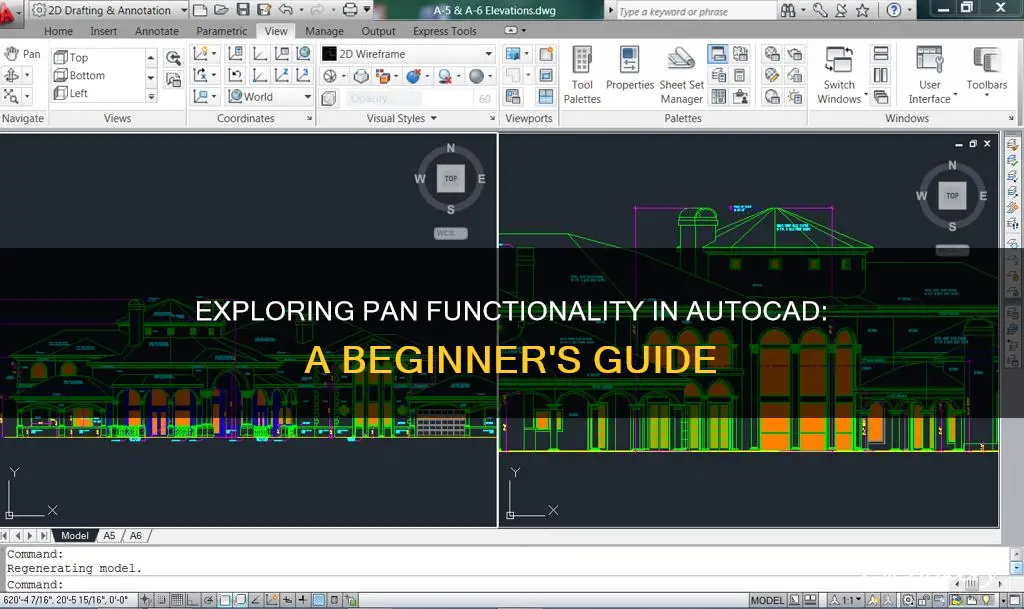
Task: Switch to the A5 layout tab
Action: [x=109, y=536]
